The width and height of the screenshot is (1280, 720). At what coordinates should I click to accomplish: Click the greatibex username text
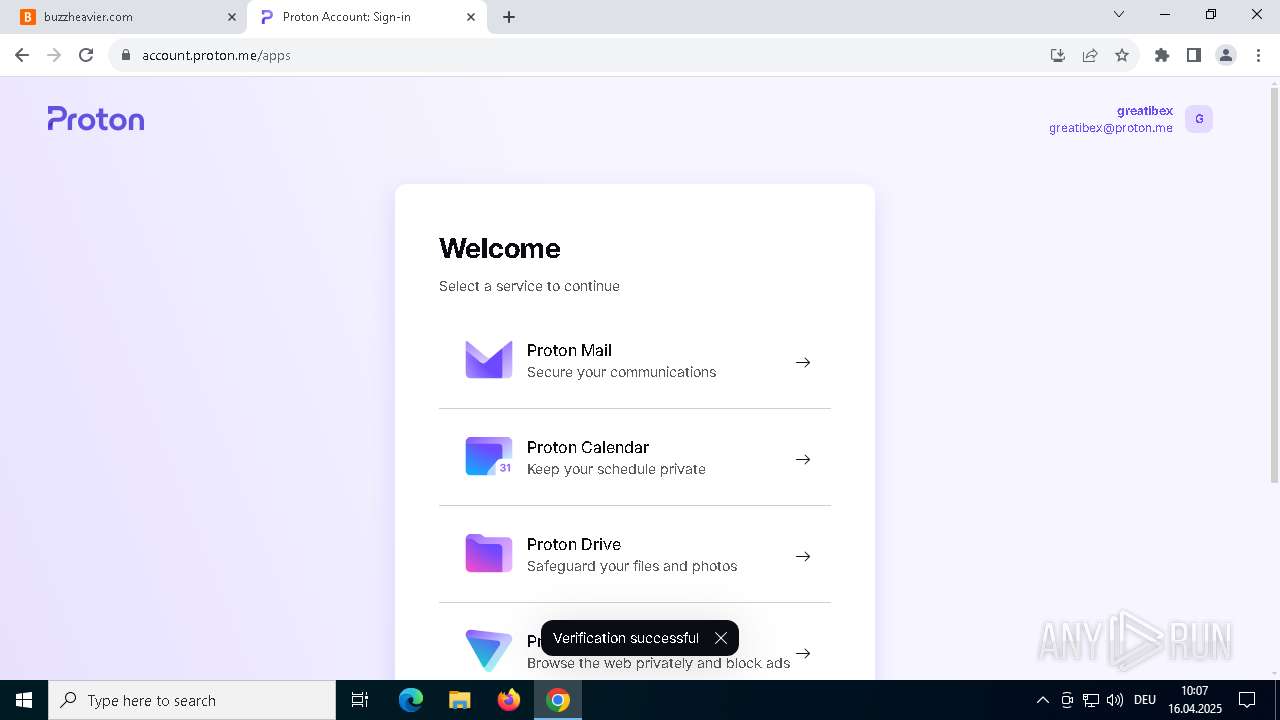pyautogui.click(x=1145, y=111)
